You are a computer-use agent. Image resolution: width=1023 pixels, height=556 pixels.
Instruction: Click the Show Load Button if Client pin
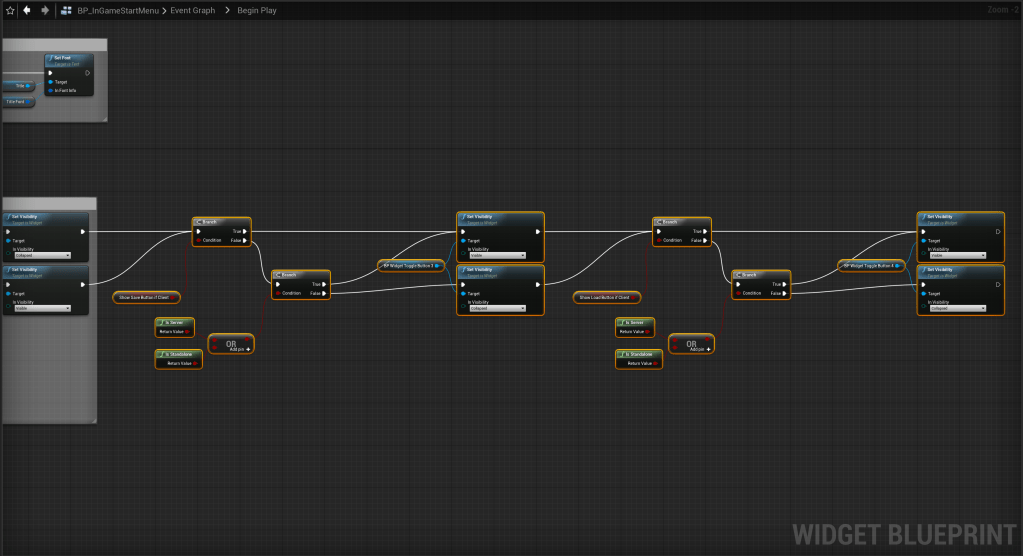point(635,298)
